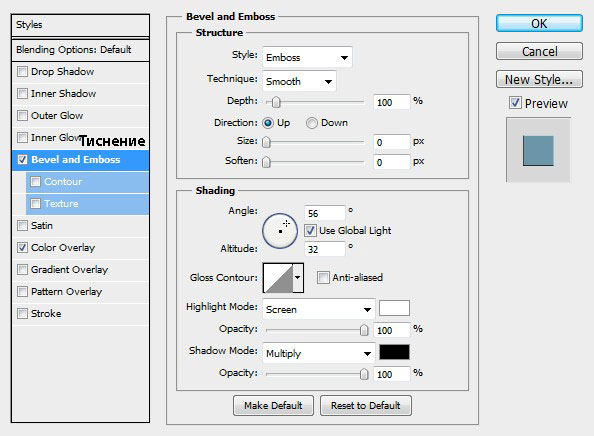594x436 pixels.
Task: Open Stroke settings
Action: coord(46,313)
